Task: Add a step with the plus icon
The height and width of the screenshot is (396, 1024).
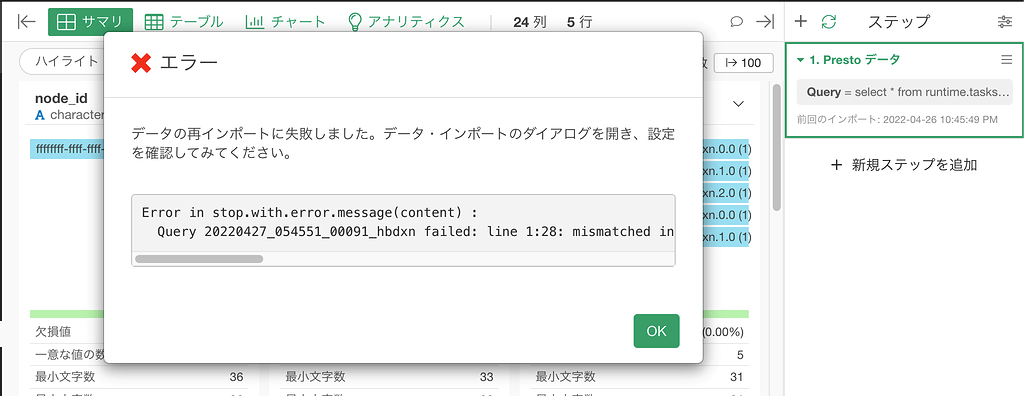Action: coord(801,22)
